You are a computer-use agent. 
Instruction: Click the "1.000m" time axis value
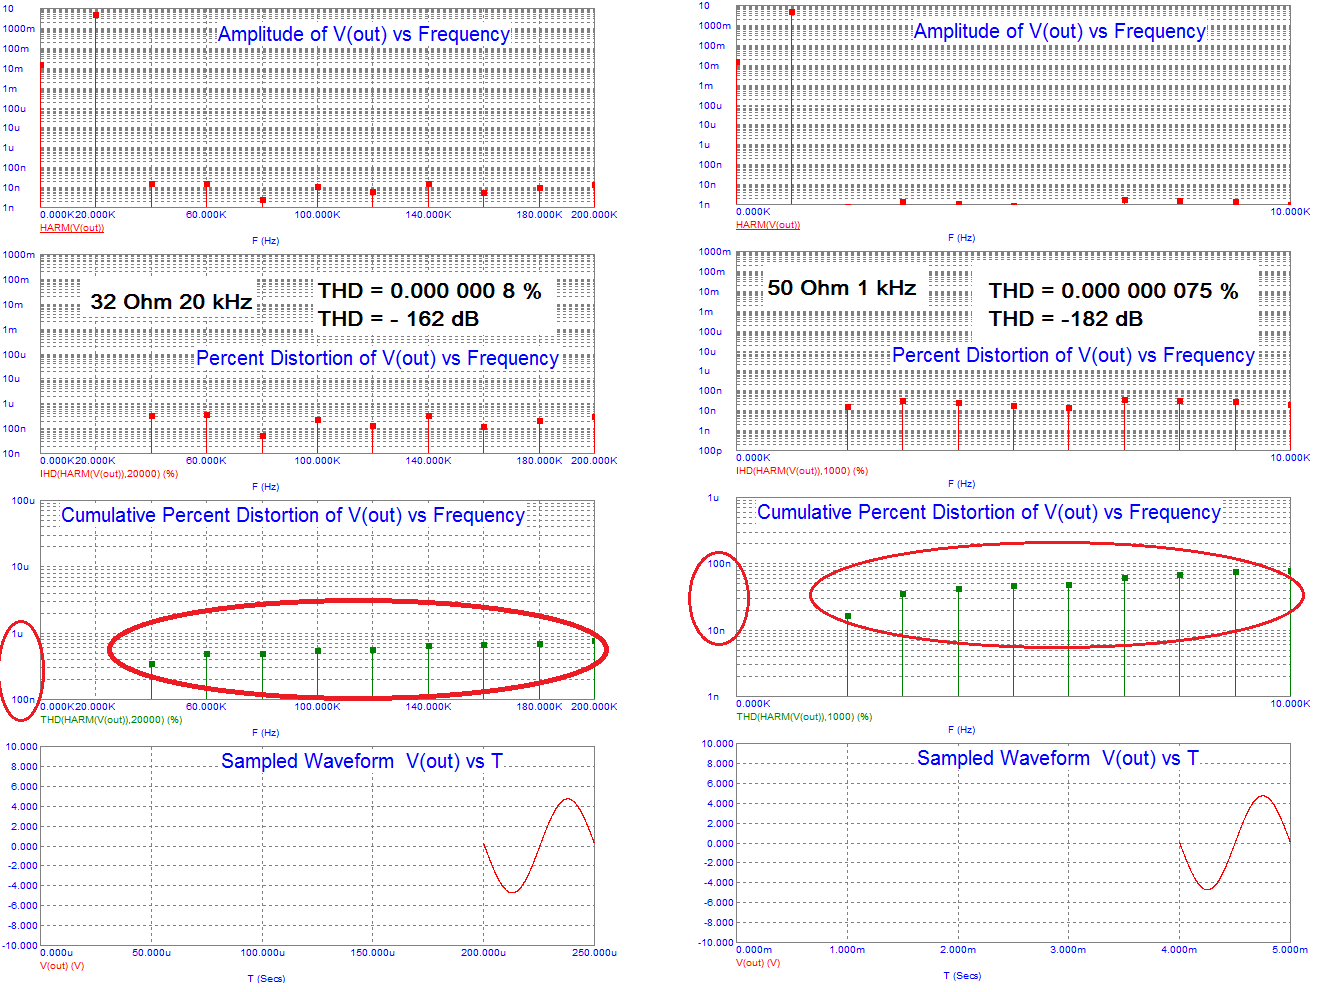pyautogui.click(x=847, y=950)
